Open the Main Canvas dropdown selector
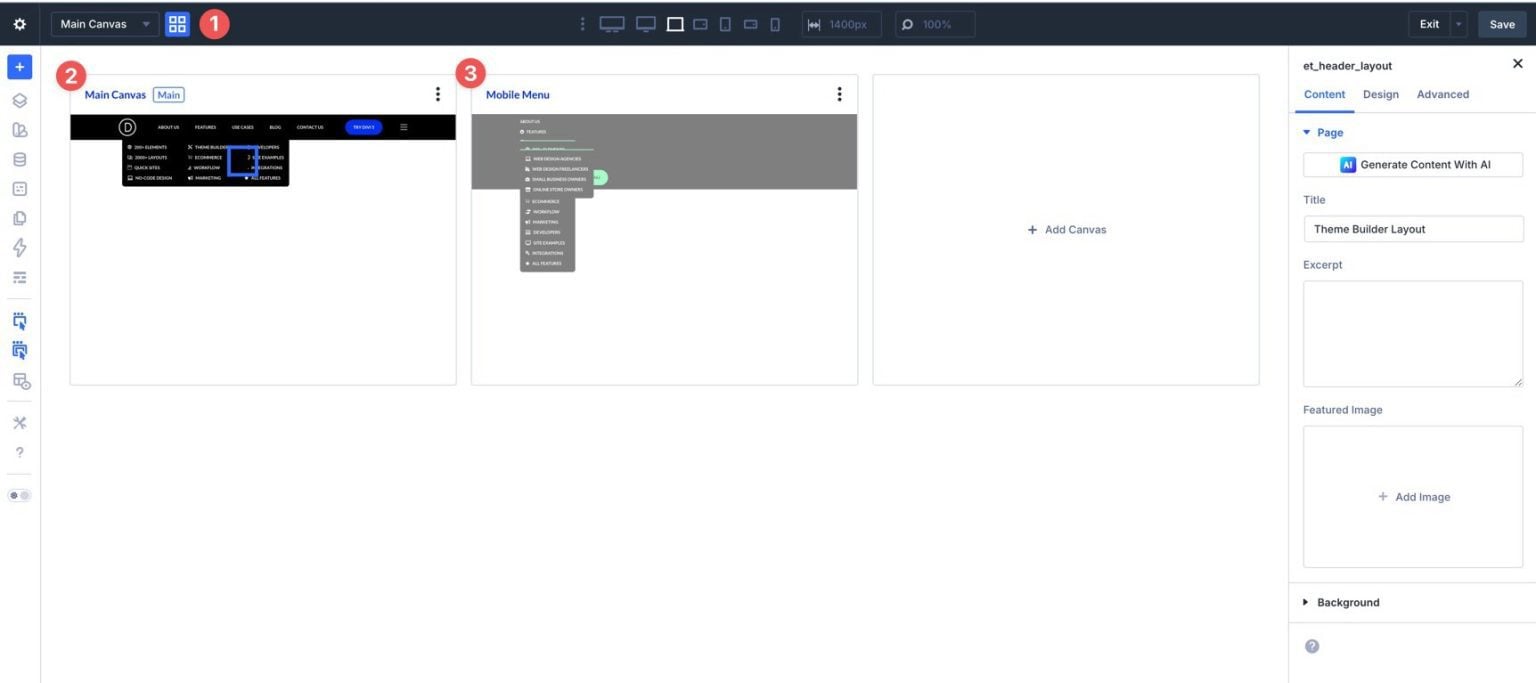This screenshot has width=1536, height=683. click(x=105, y=24)
